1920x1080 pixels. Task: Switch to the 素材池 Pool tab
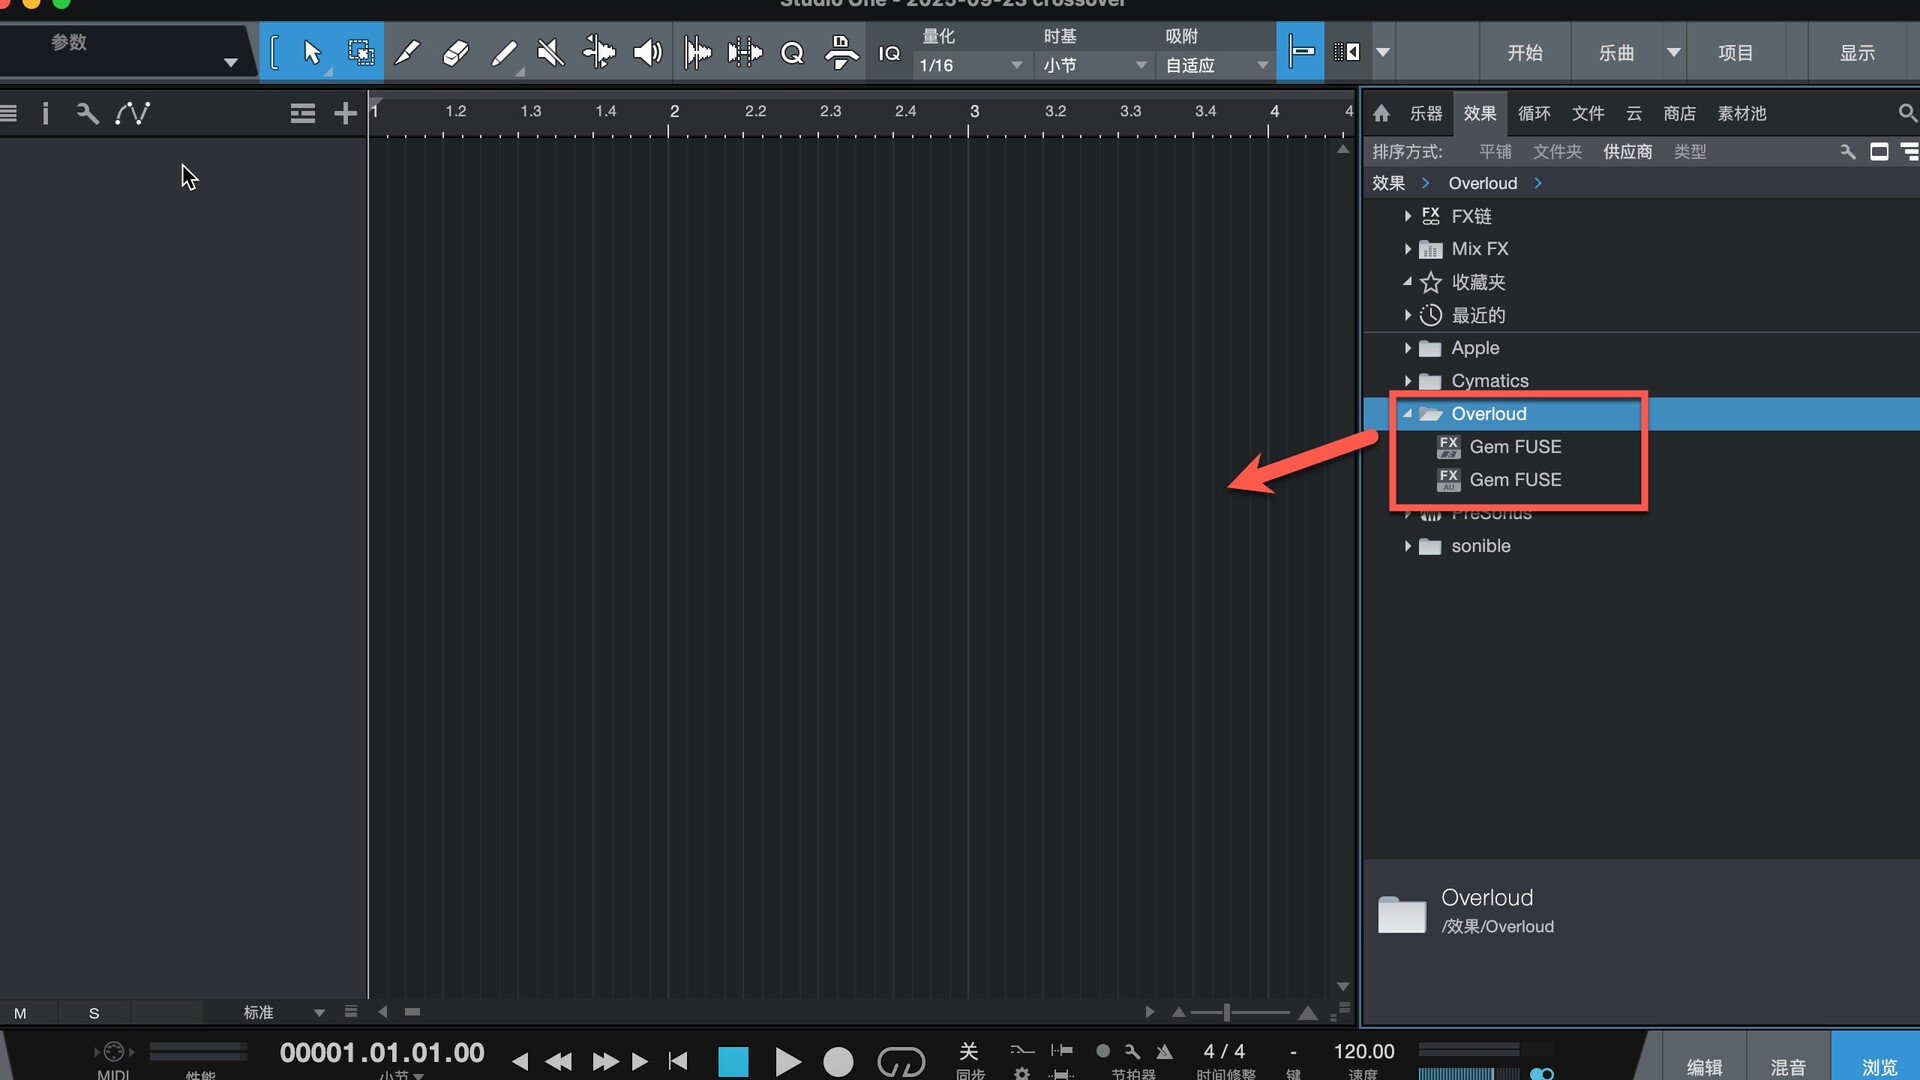tap(1742, 113)
